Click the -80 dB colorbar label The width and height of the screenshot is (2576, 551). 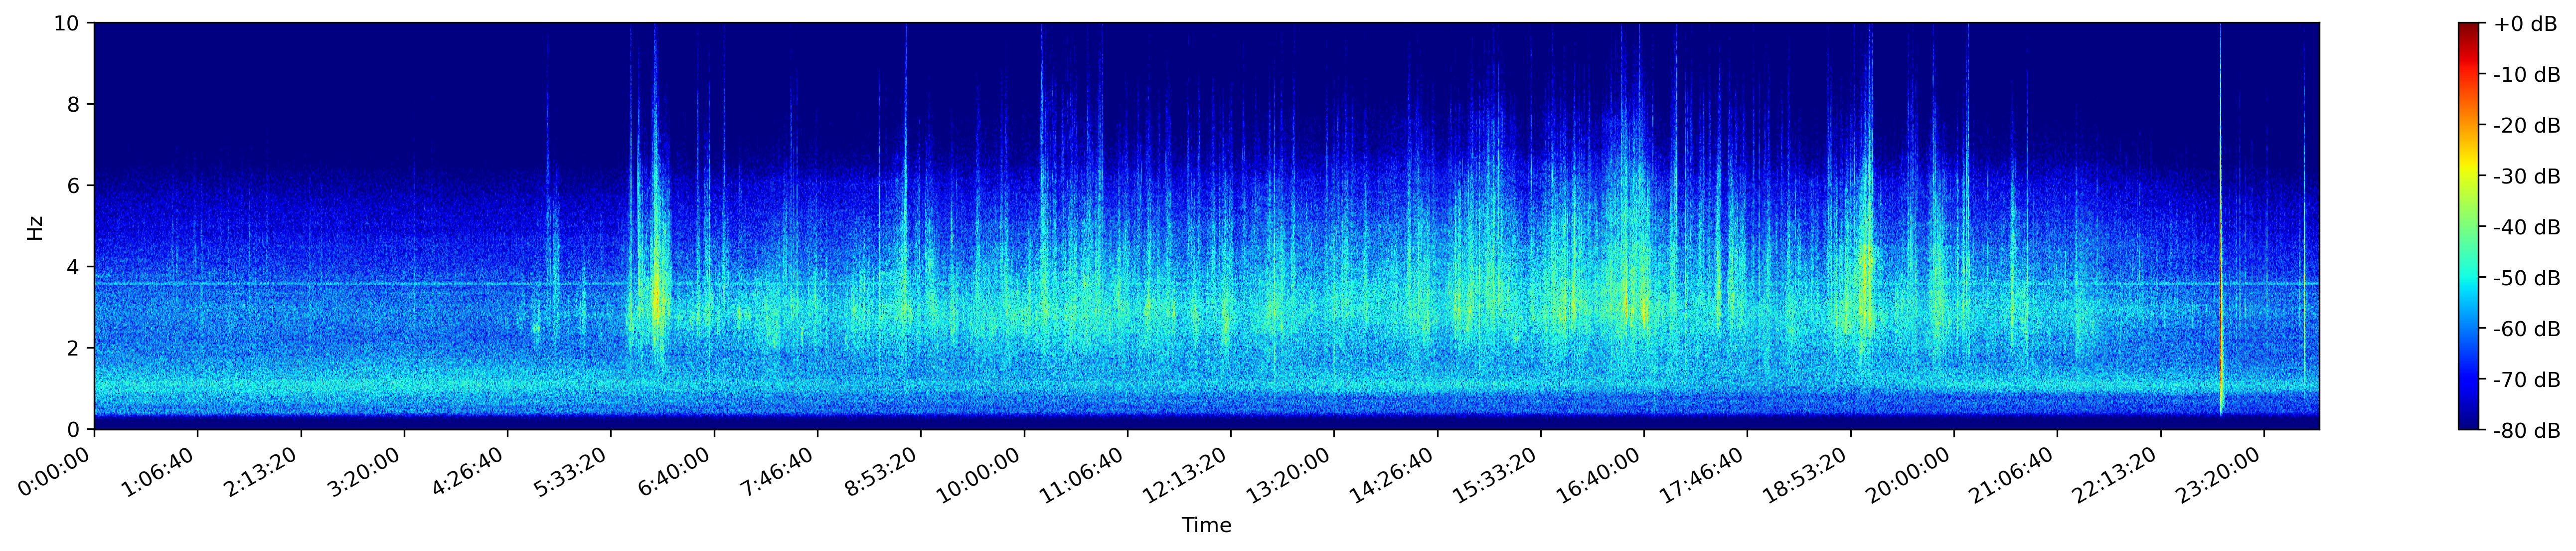[x=2526, y=431]
